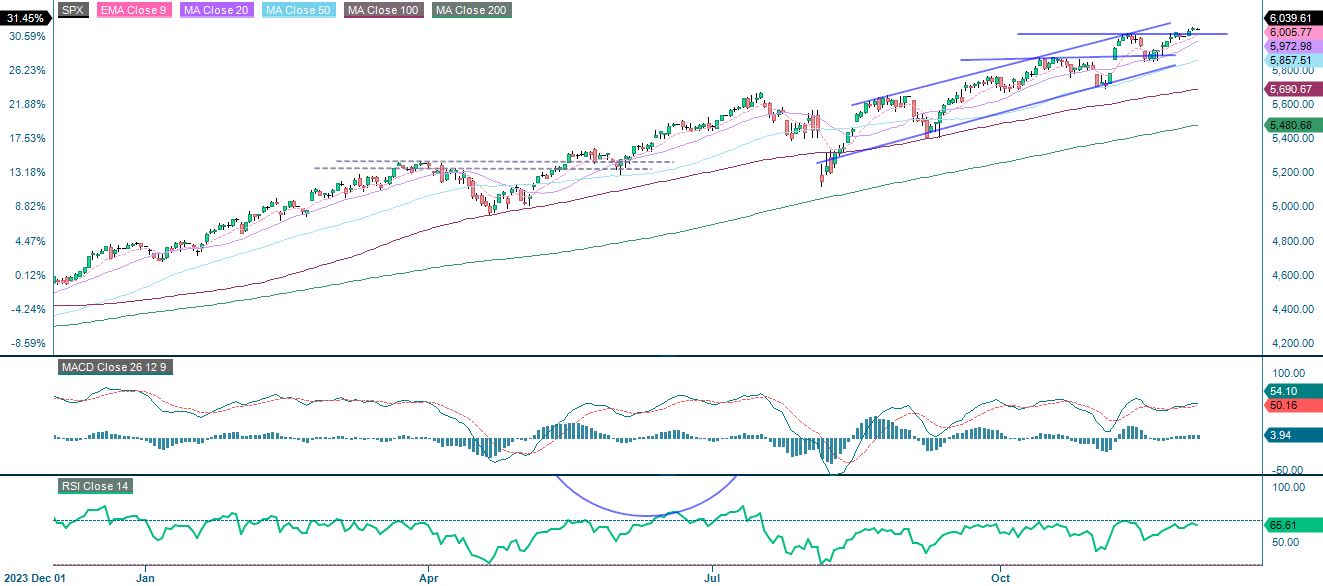Click the Oct time axis label
Screen dimensions: 1323x586
click(x=1001, y=578)
